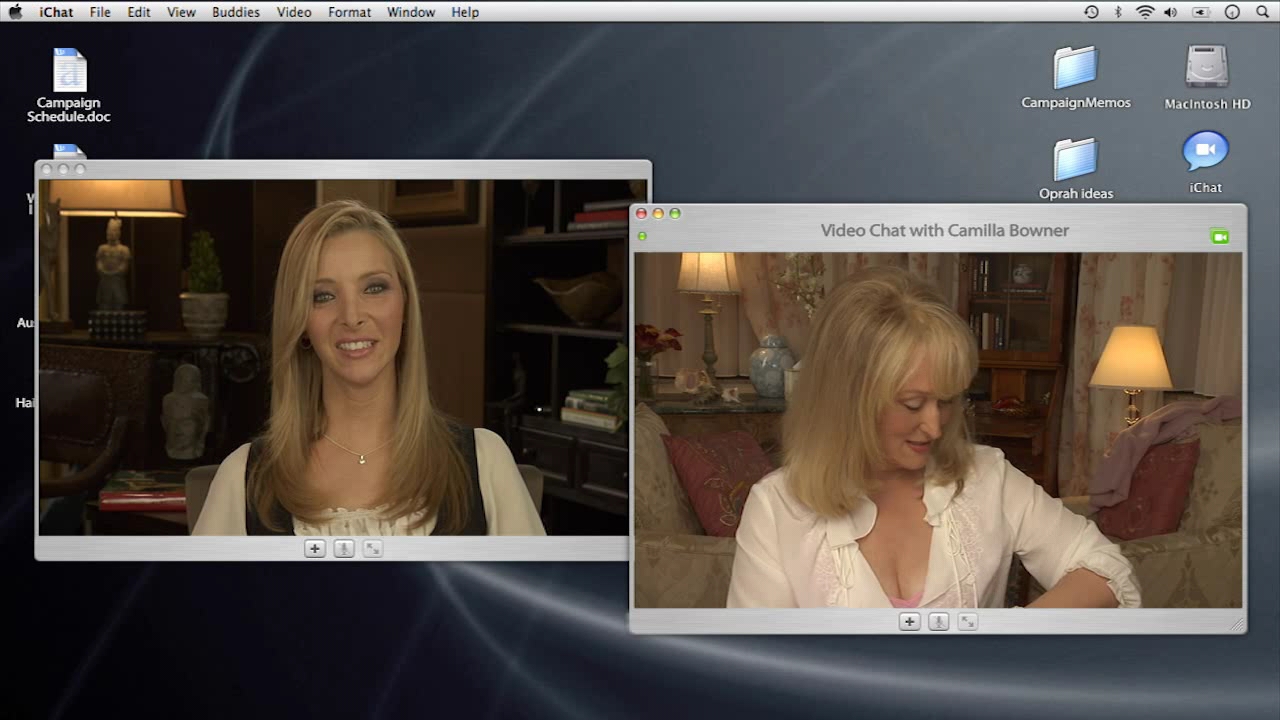1280x720 pixels.
Task: Go full screen in Camilla Bowner chat
Action: click(967, 622)
